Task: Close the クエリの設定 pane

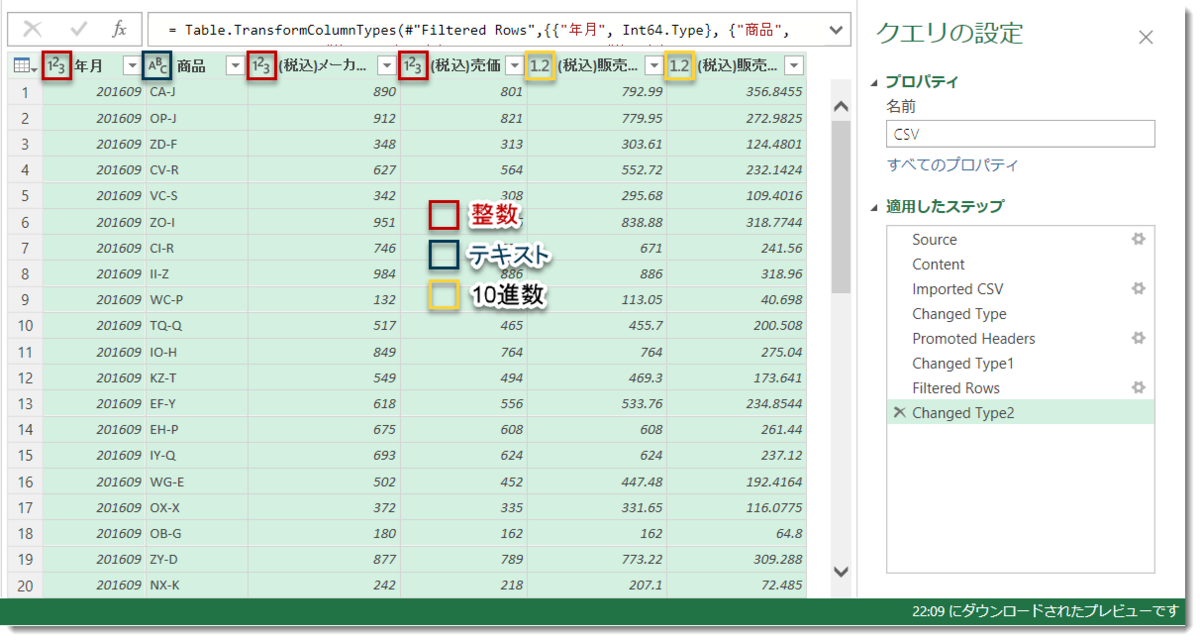Action: point(1146,36)
